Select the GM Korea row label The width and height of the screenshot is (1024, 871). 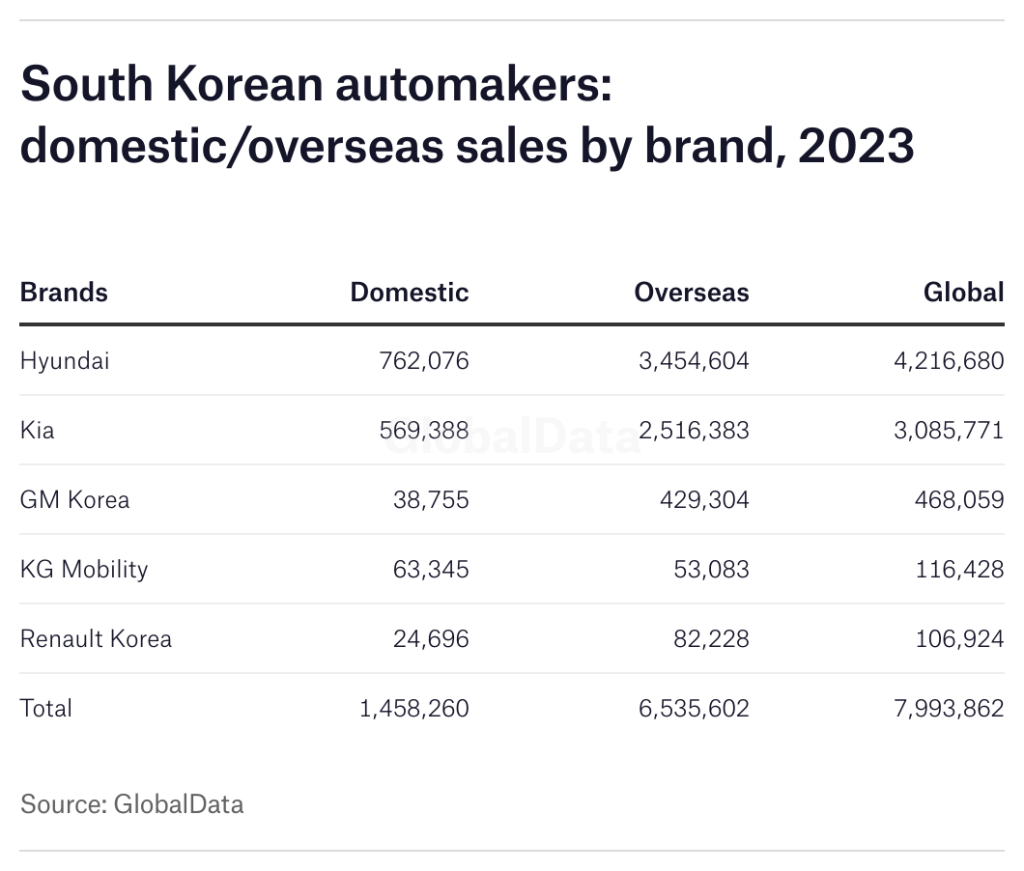[75, 499]
